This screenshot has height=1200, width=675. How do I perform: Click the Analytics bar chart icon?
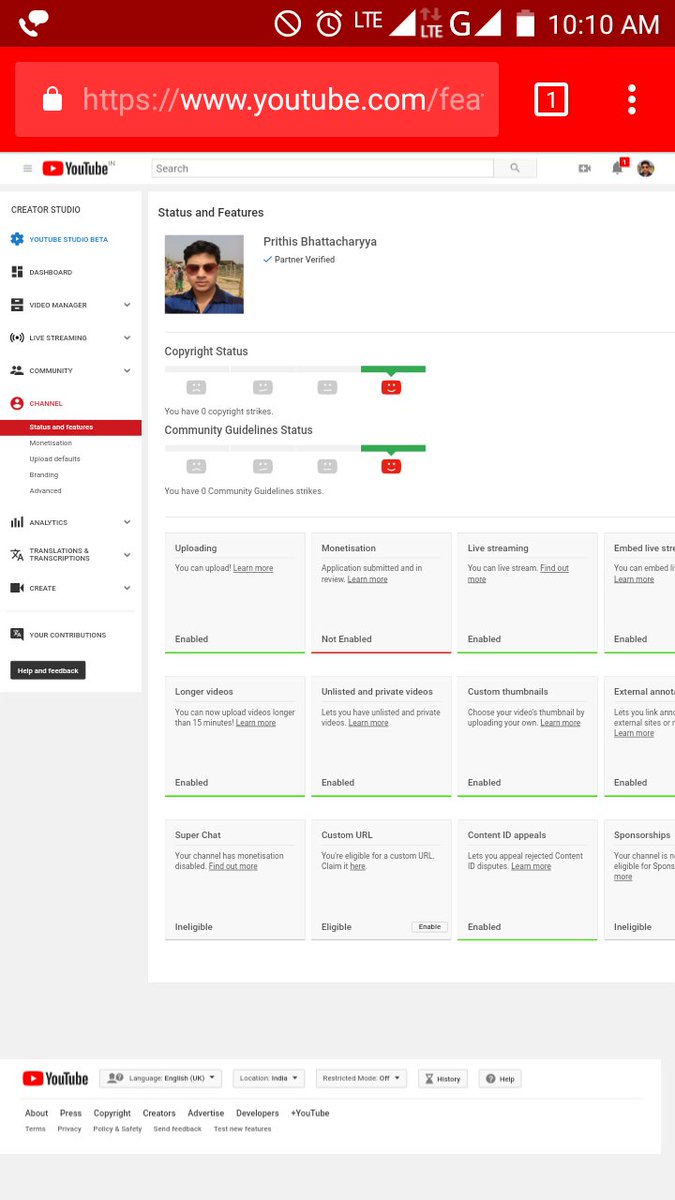tap(17, 522)
